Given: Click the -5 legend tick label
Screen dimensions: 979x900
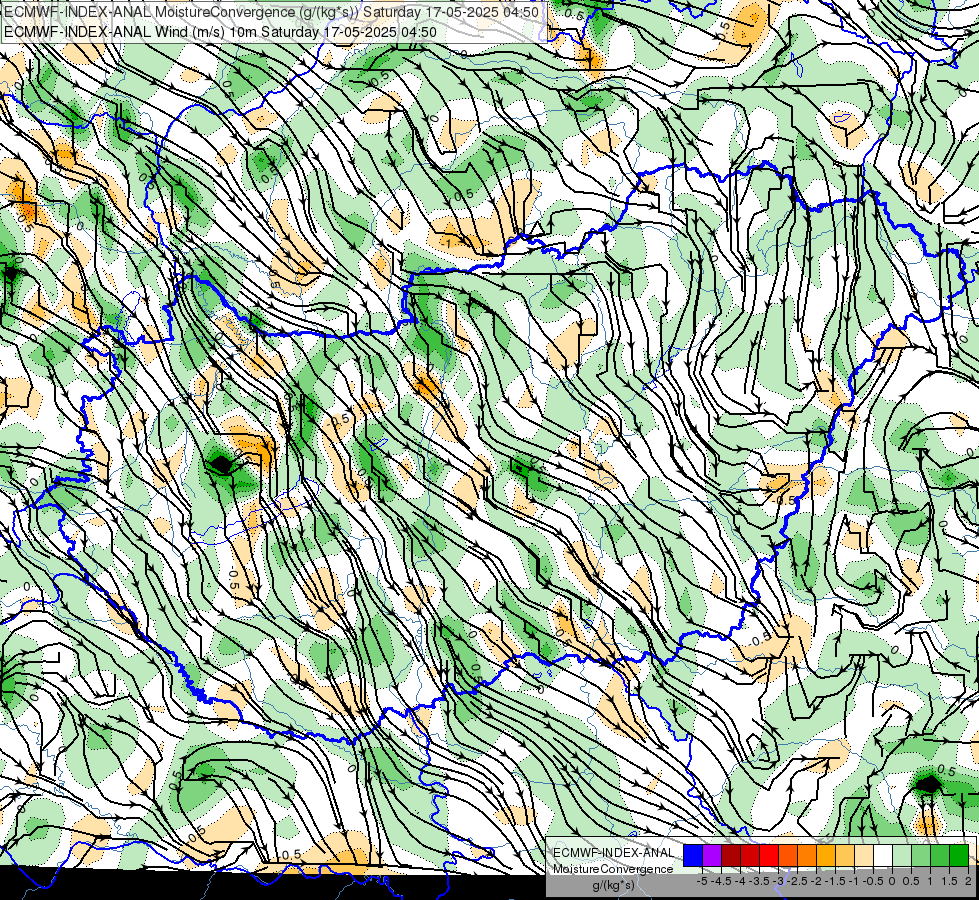Looking at the screenshot, I should pos(702,881).
